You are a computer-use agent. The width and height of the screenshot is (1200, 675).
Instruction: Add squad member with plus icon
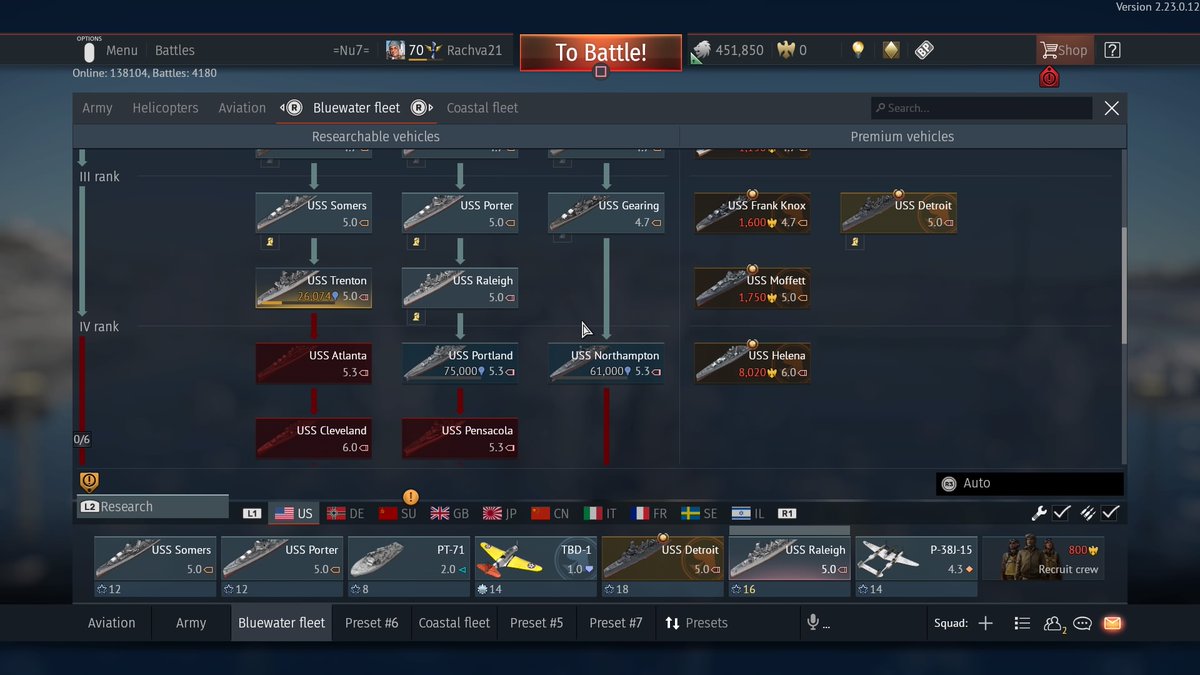(985, 623)
